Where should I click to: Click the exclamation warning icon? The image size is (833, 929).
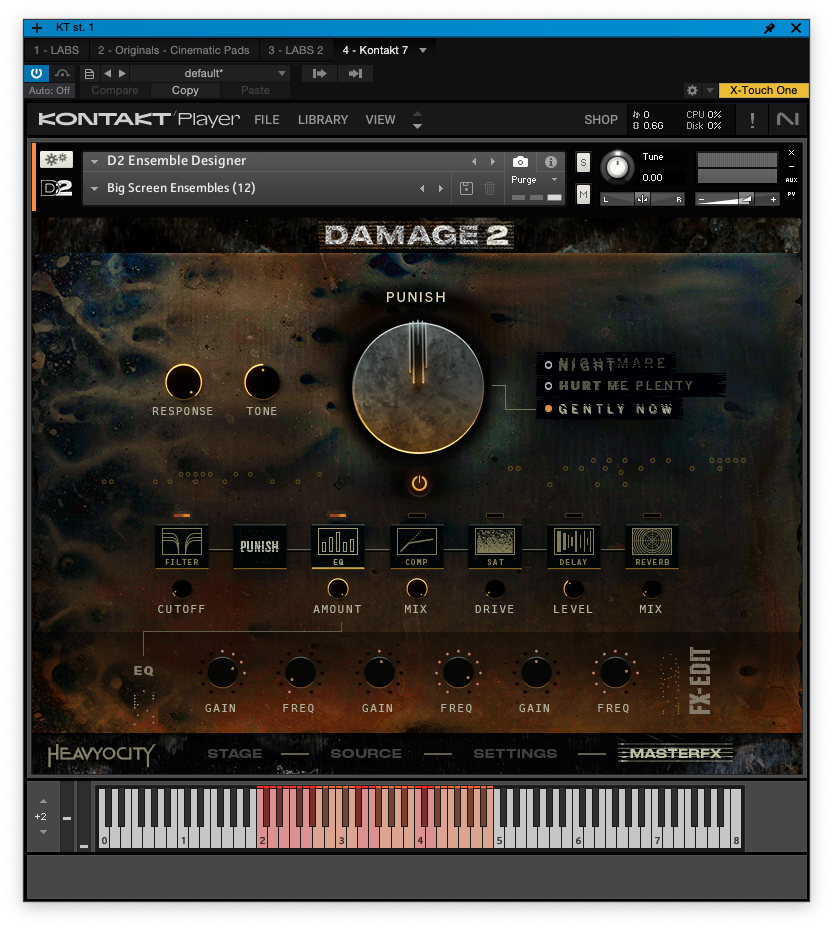[752, 120]
